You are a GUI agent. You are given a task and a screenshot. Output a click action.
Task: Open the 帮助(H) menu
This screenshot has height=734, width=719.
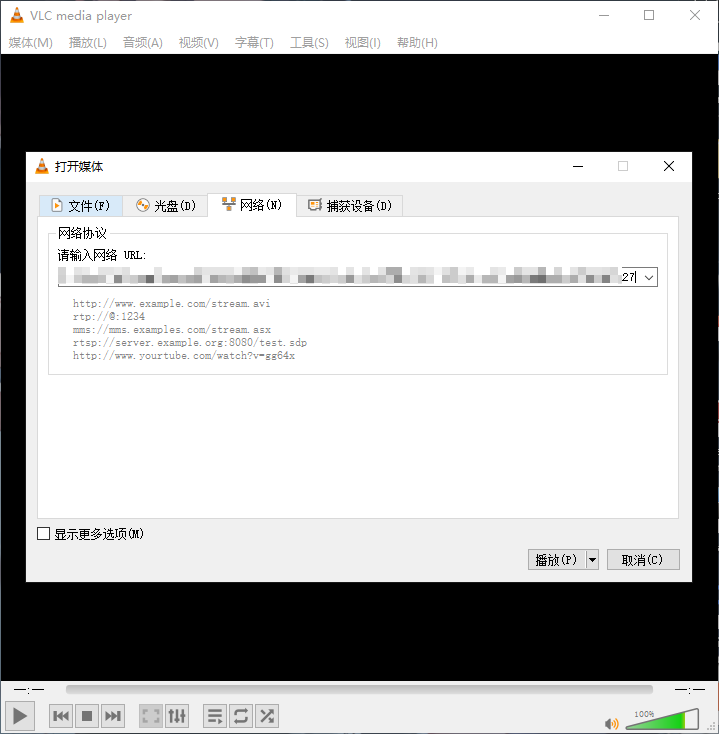pyautogui.click(x=417, y=43)
